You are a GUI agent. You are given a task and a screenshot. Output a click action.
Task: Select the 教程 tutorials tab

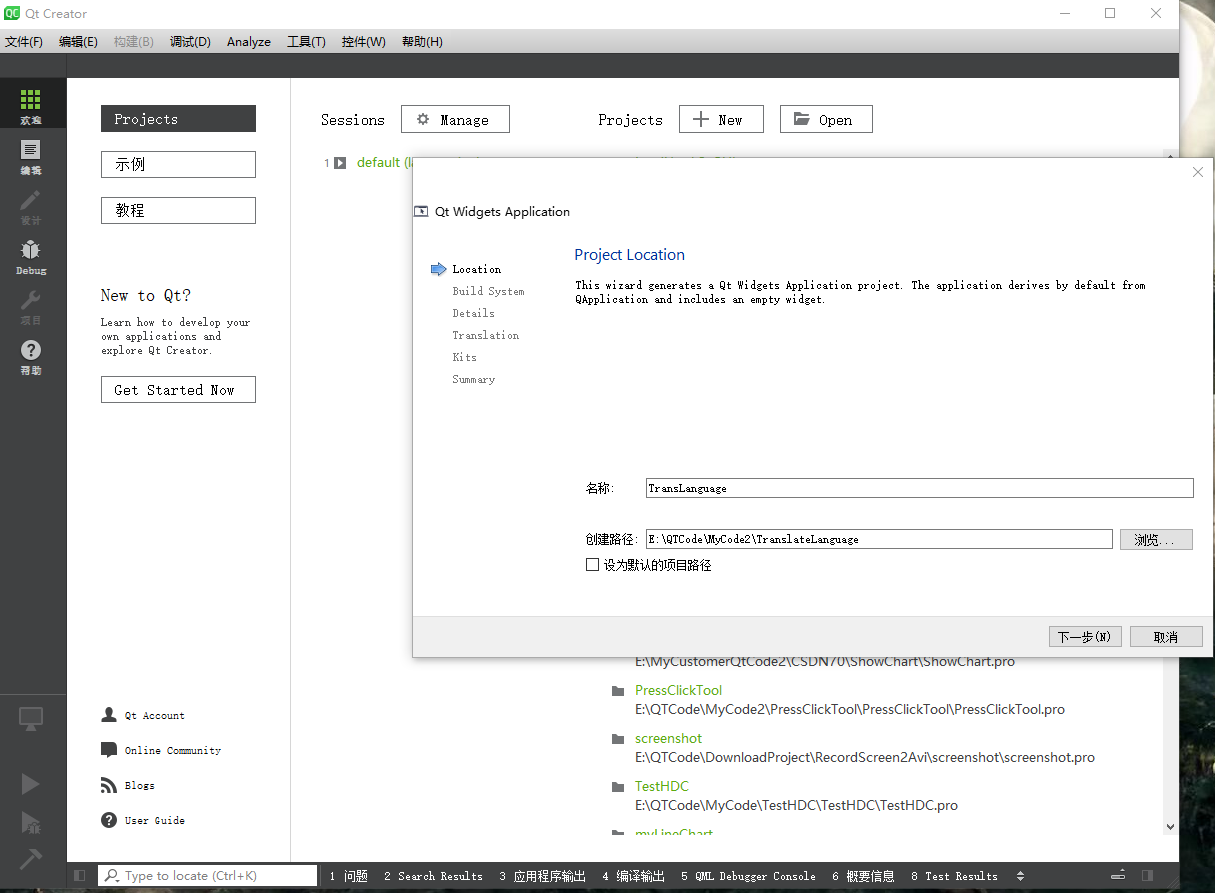178,210
